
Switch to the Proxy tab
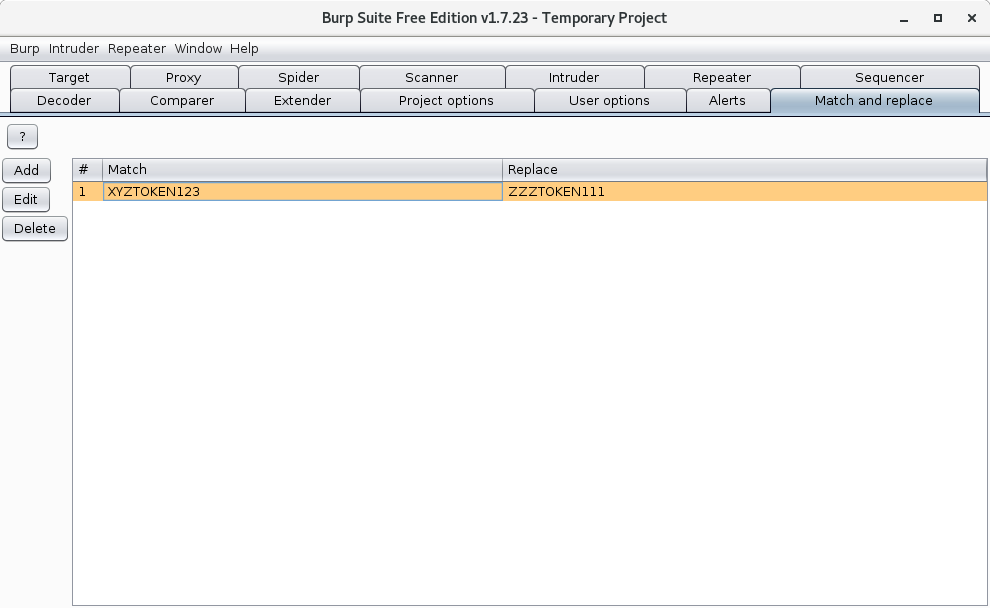[184, 77]
